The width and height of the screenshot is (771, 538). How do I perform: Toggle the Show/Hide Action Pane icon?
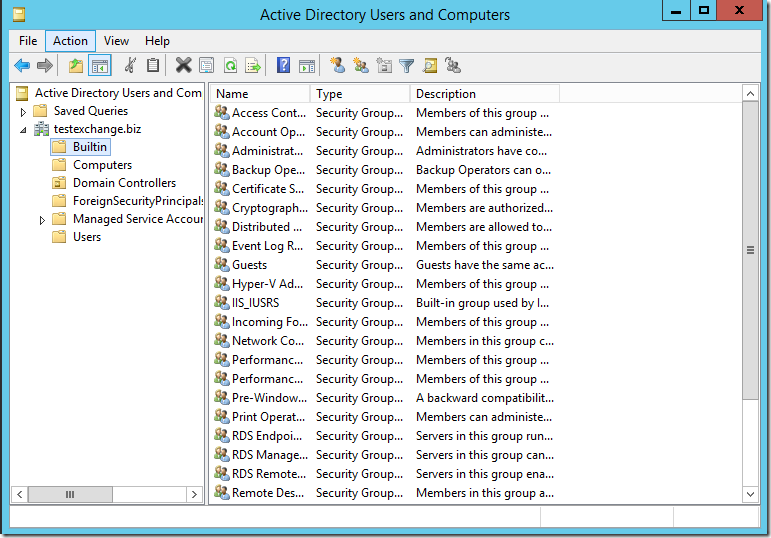(x=307, y=65)
